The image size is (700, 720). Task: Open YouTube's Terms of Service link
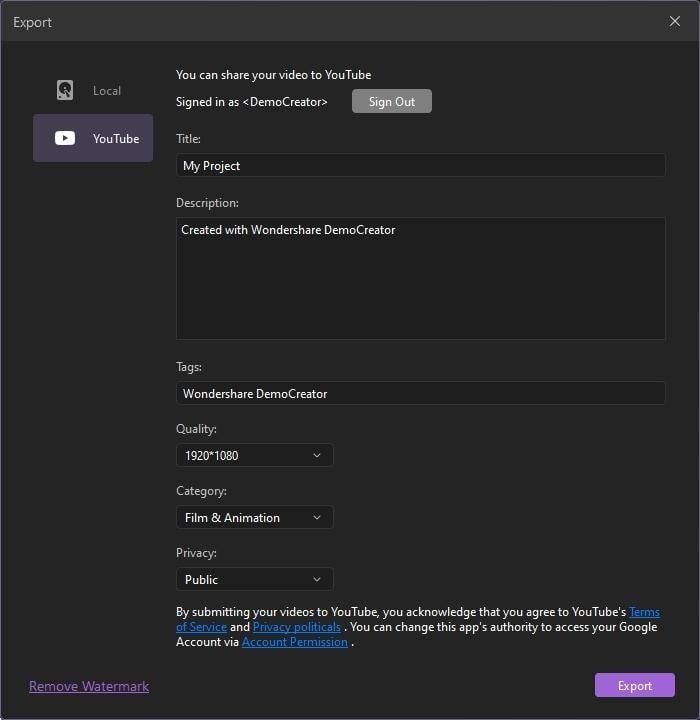point(643,612)
